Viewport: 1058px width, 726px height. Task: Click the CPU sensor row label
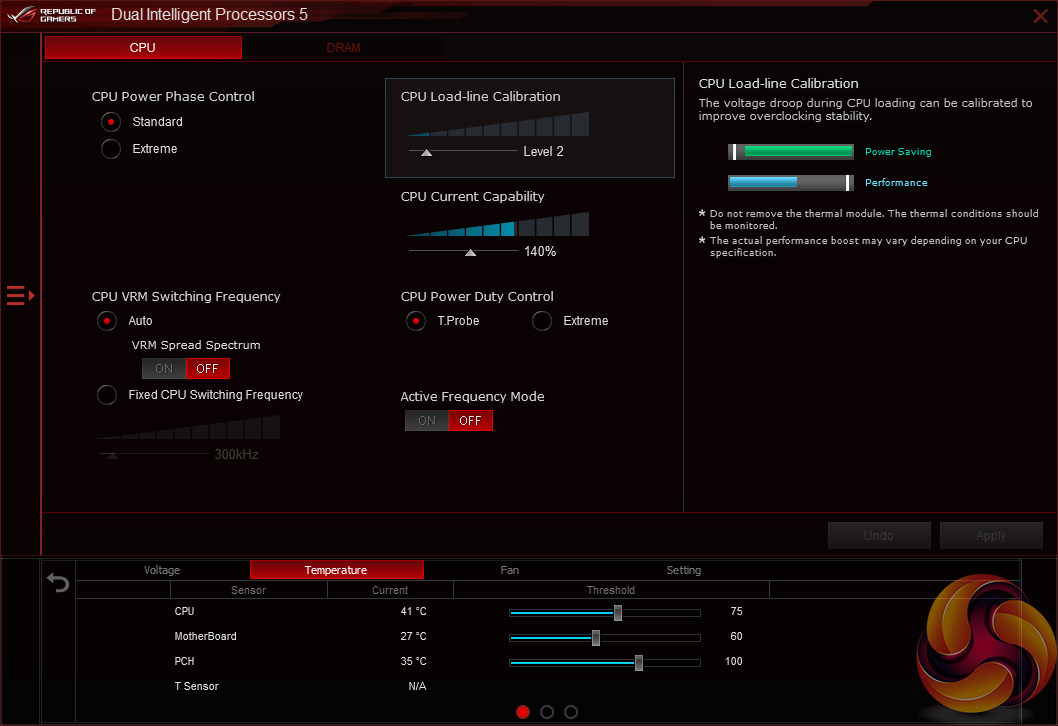tap(184, 611)
